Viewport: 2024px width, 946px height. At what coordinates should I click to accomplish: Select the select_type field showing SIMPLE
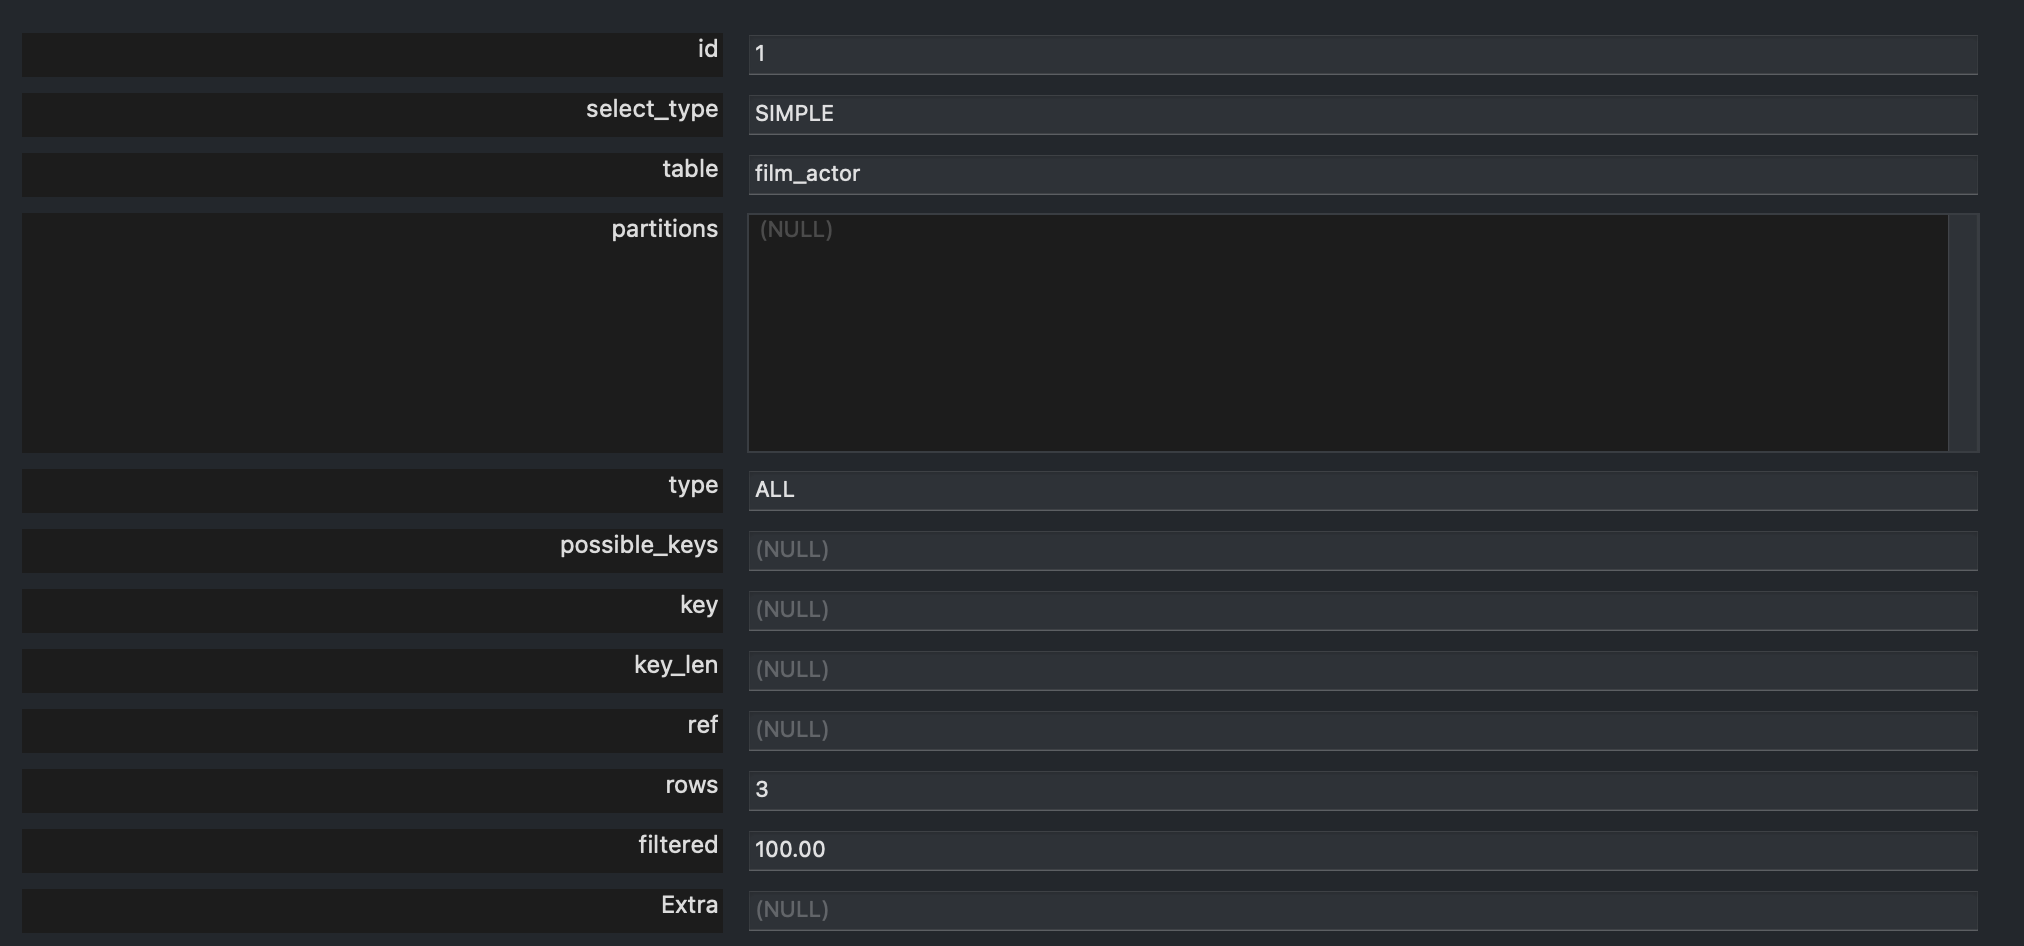click(1362, 115)
